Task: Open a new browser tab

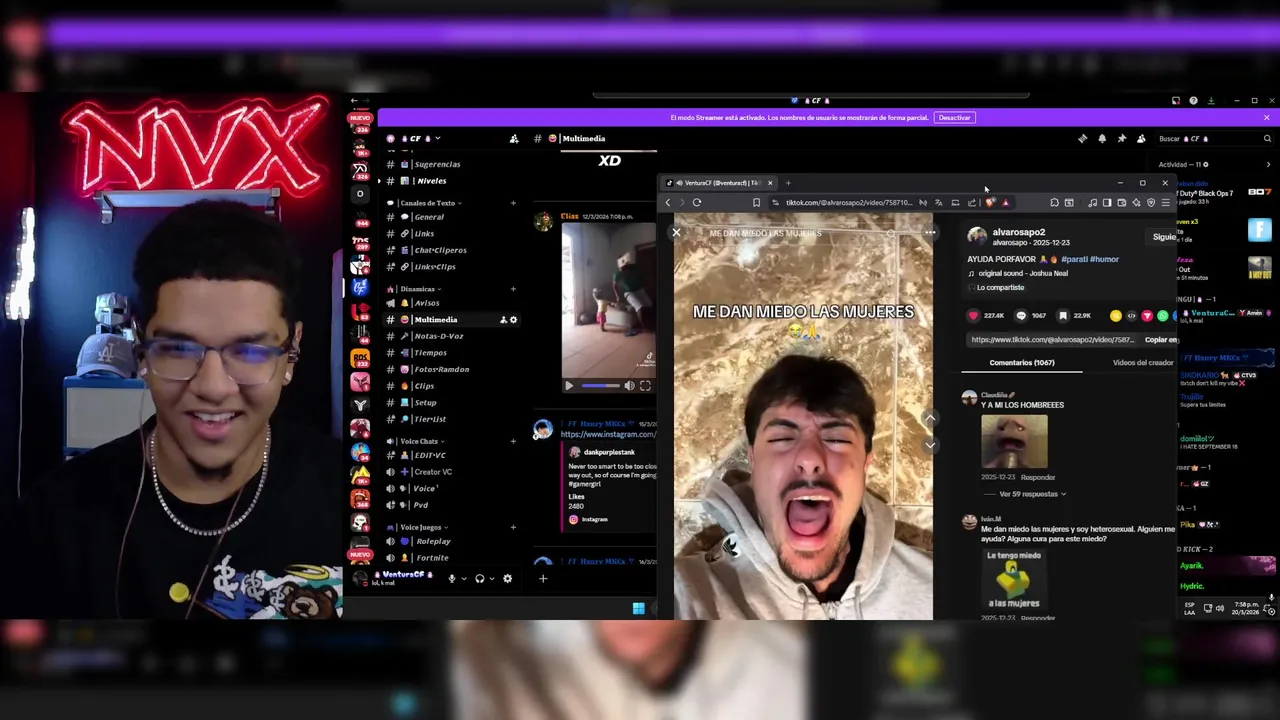Action: [x=788, y=183]
